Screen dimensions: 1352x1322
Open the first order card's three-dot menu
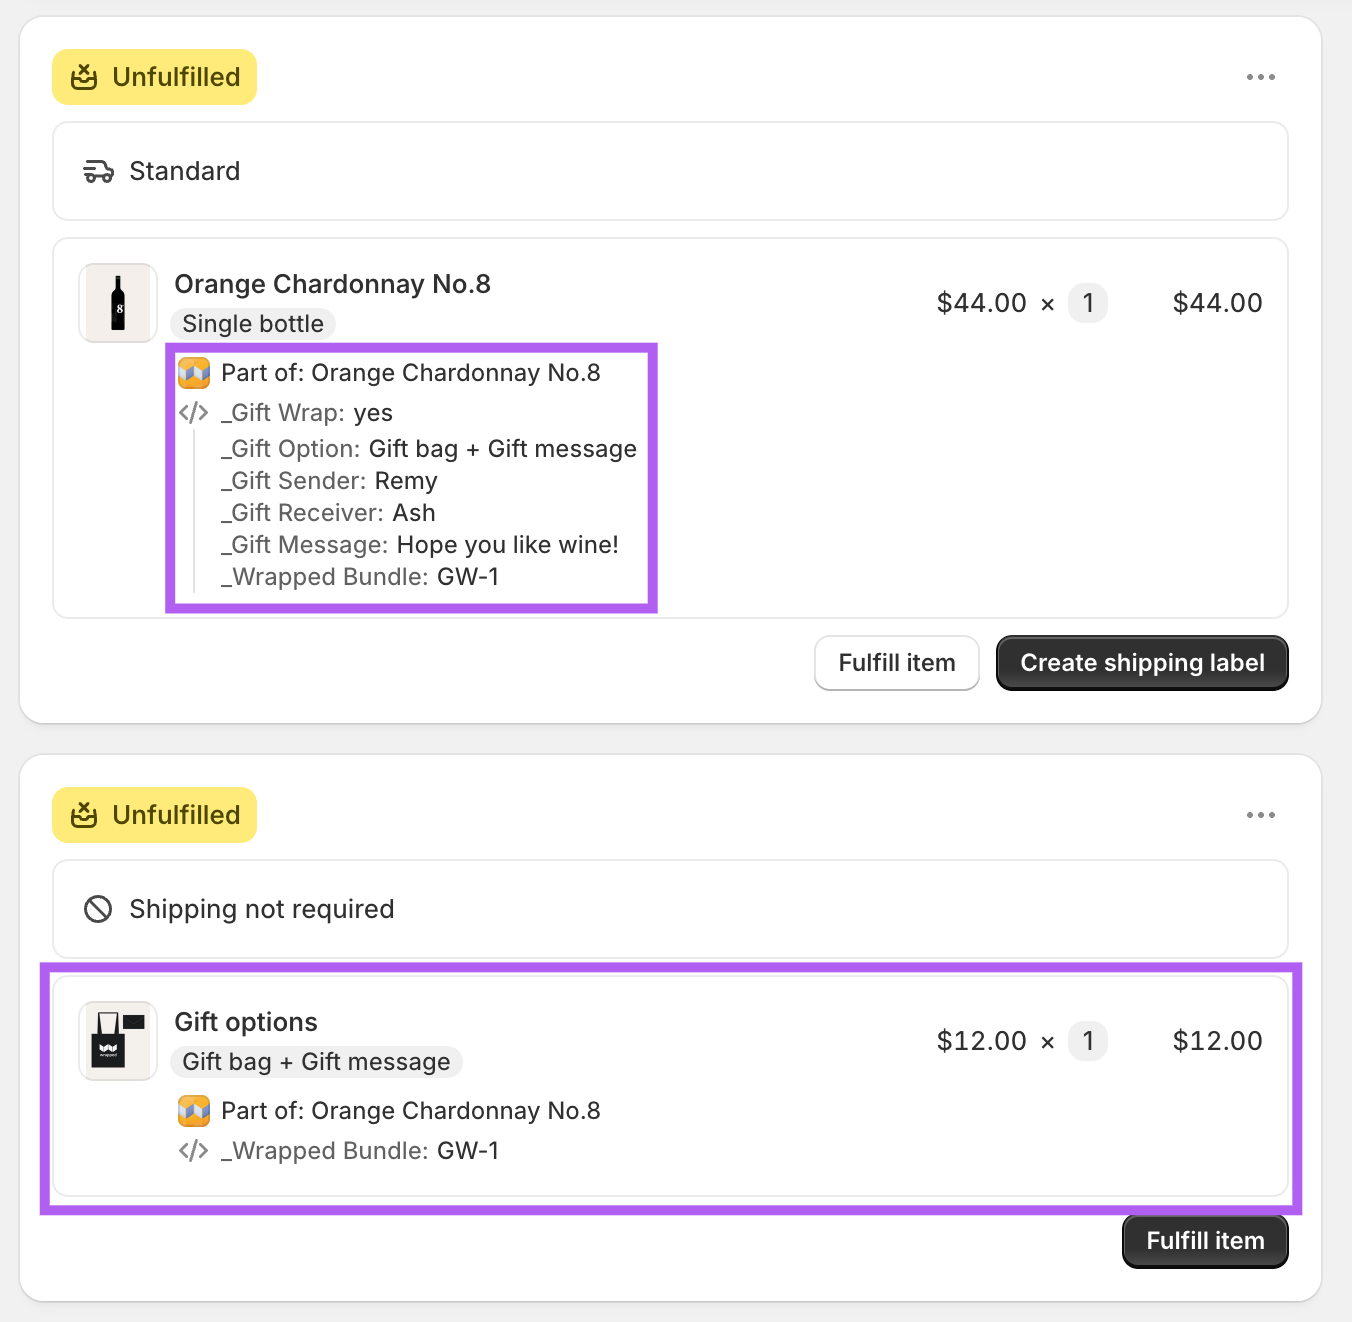(x=1260, y=77)
